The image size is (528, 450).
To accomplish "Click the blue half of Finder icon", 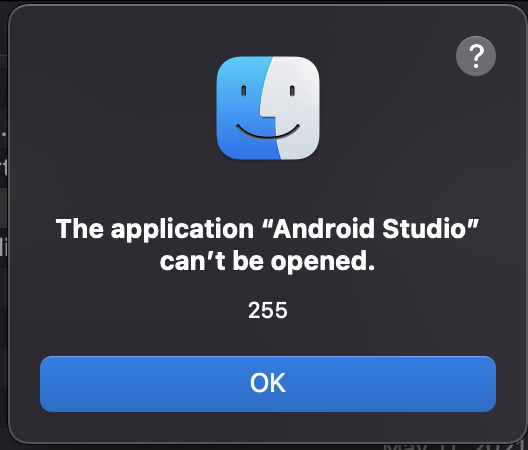I will pos(242,108).
